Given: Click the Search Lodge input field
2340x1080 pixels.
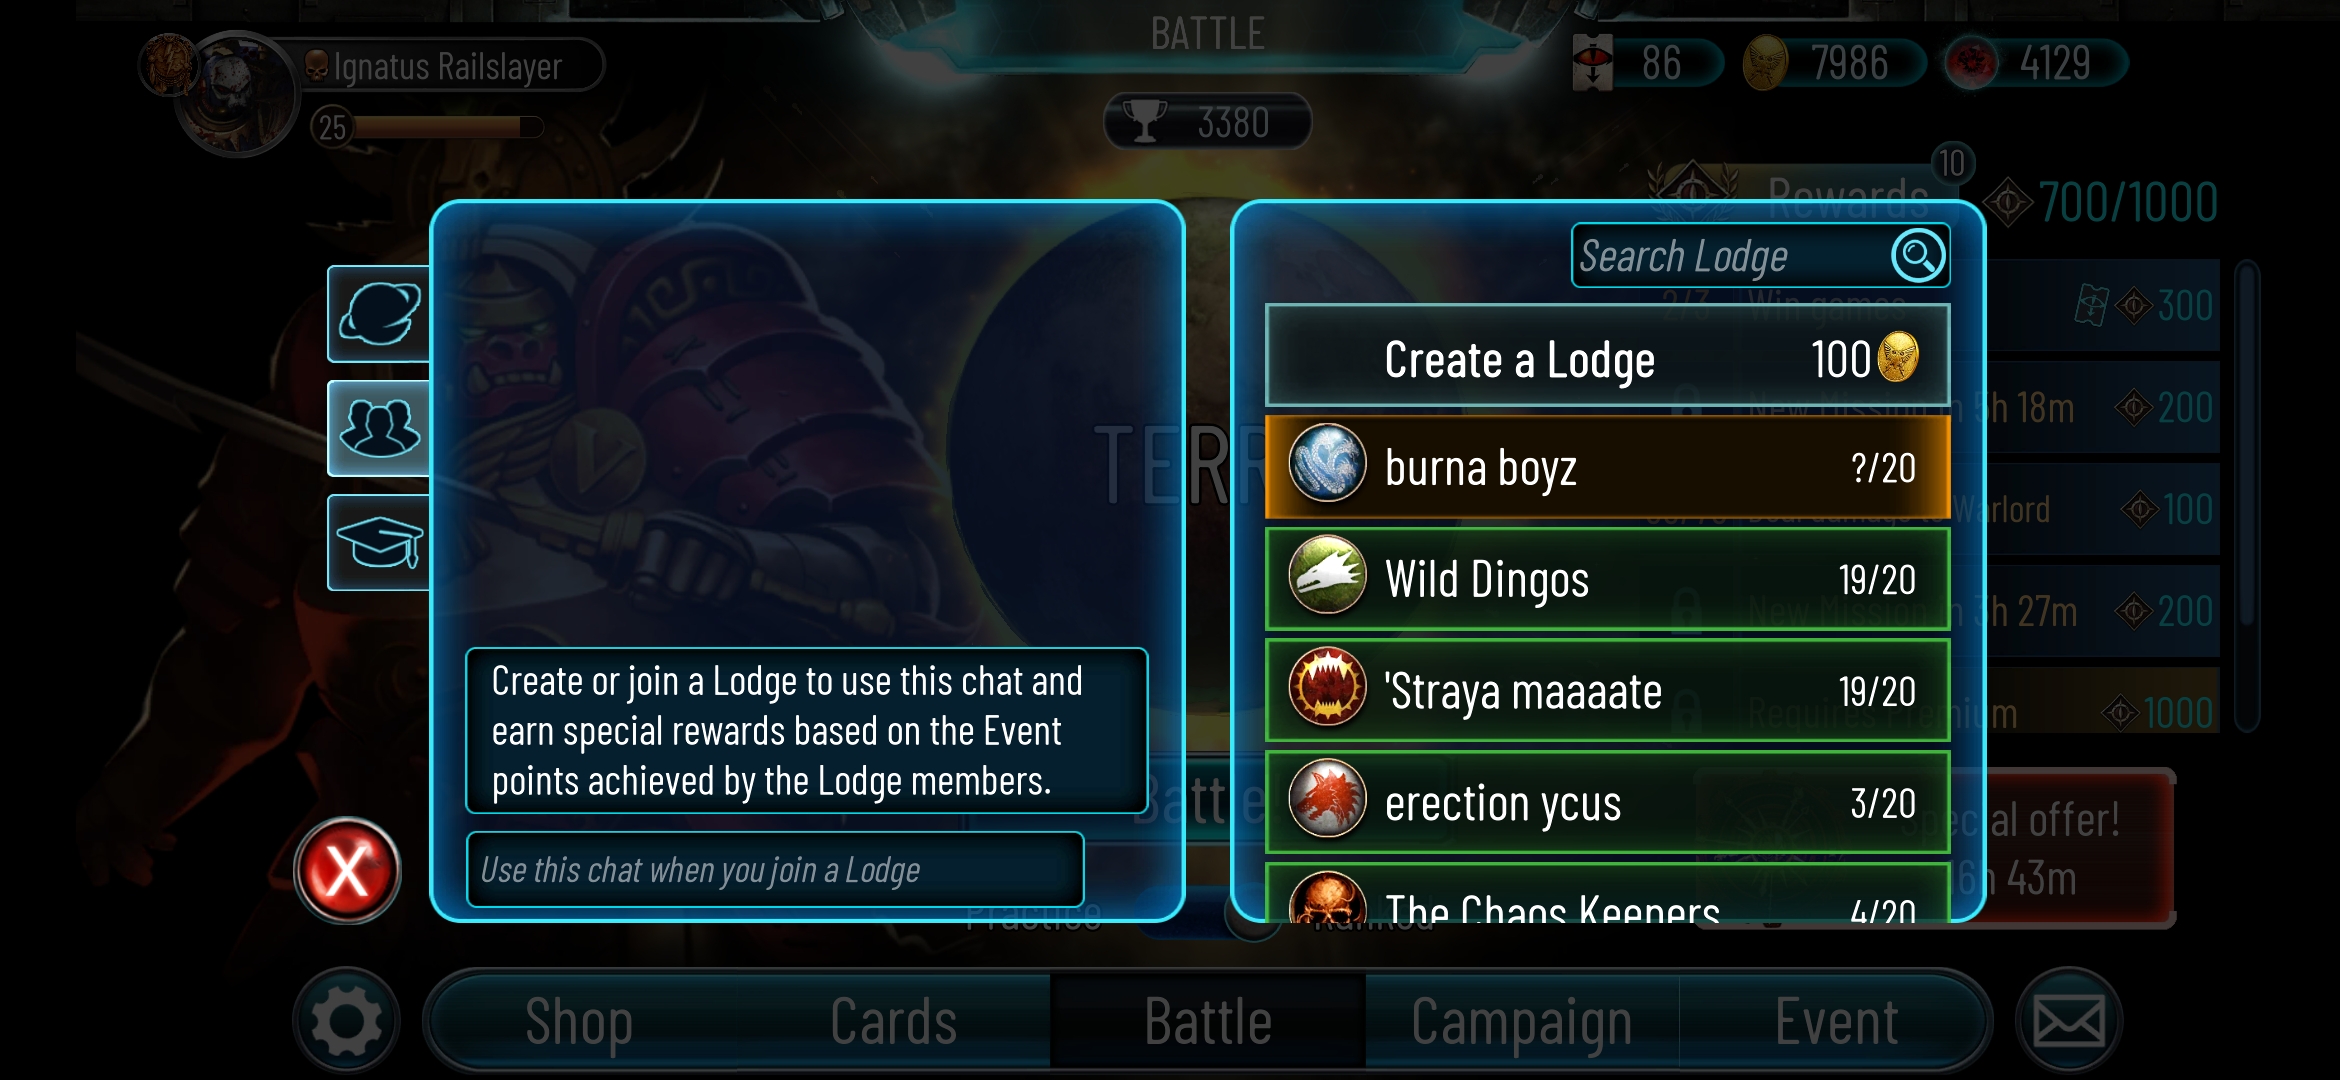Looking at the screenshot, I should [1730, 256].
